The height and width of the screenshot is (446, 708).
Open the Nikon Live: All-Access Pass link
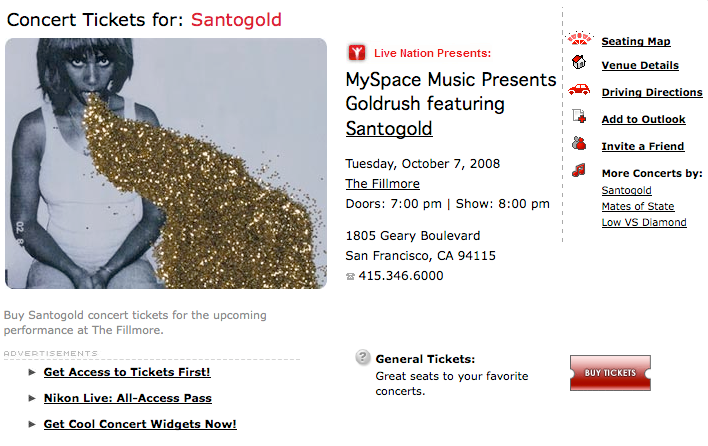pyautogui.click(x=127, y=399)
